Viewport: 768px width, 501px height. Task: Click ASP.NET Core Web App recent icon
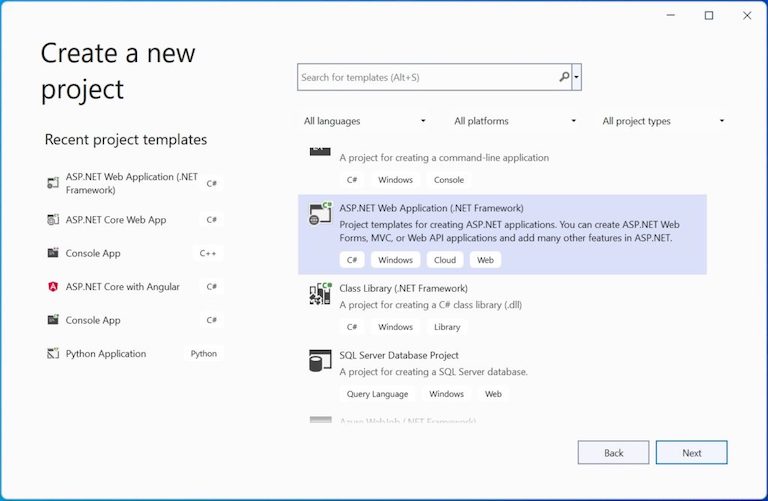[53, 220]
